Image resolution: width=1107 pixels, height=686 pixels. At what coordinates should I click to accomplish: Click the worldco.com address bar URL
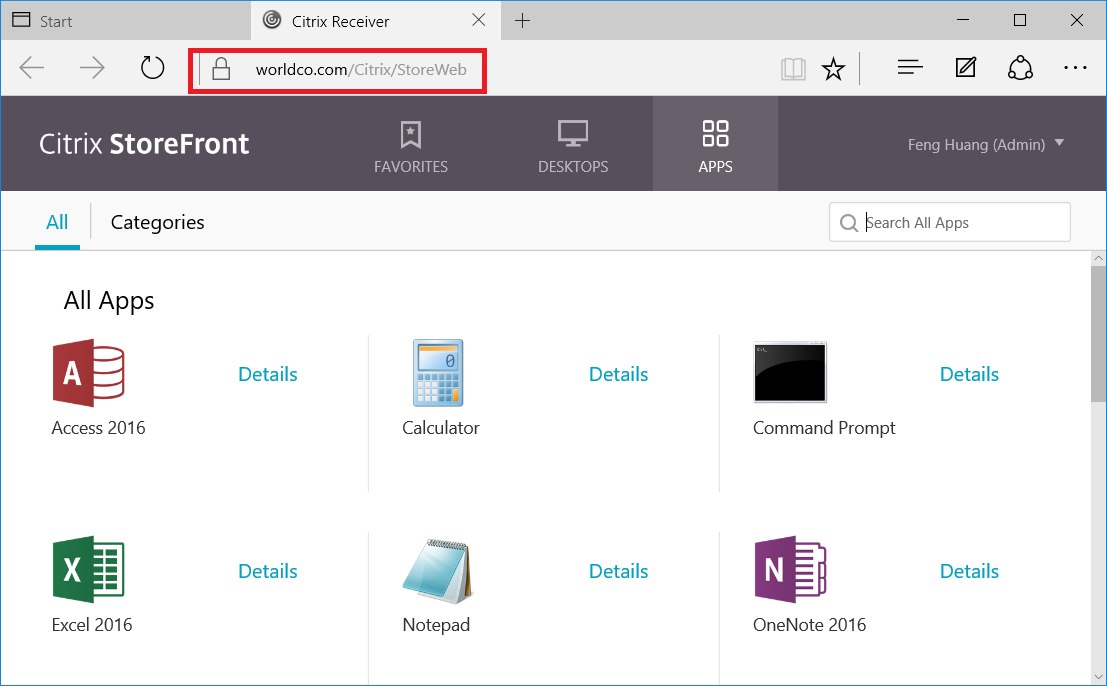[x=361, y=69]
